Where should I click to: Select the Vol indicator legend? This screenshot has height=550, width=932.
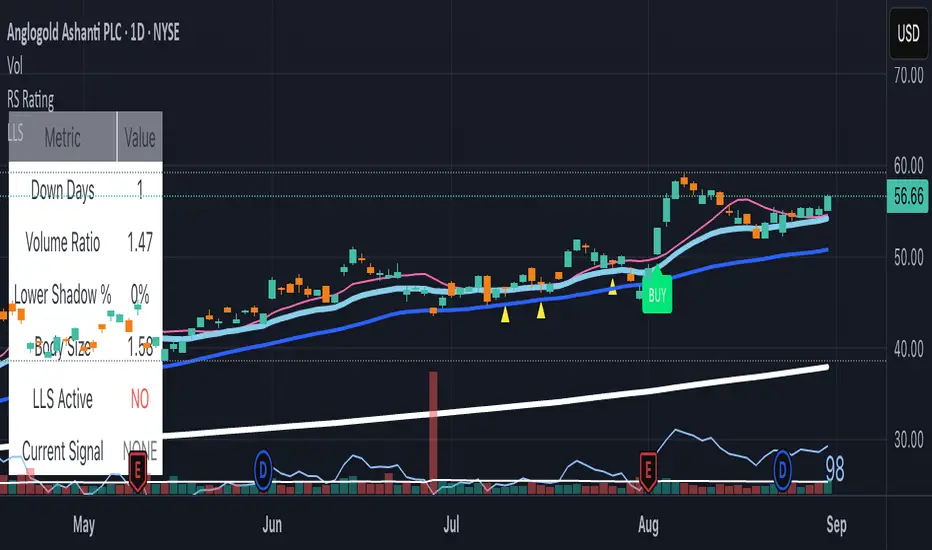click(15, 65)
